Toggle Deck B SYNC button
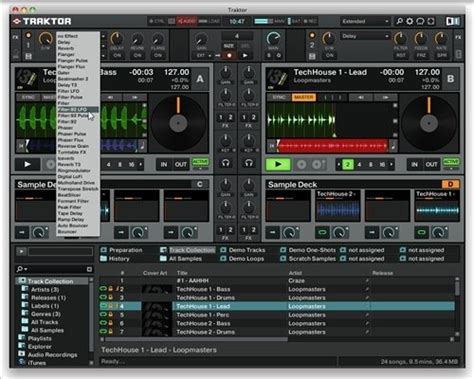This screenshot has width=474, height=379. [x=279, y=97]
